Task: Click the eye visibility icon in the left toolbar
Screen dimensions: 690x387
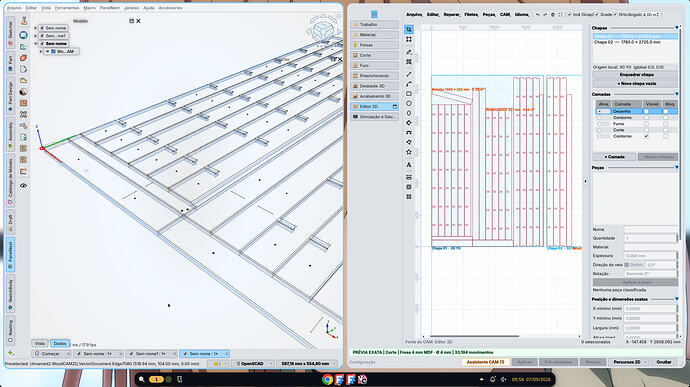Action: (x=24, y=185)
